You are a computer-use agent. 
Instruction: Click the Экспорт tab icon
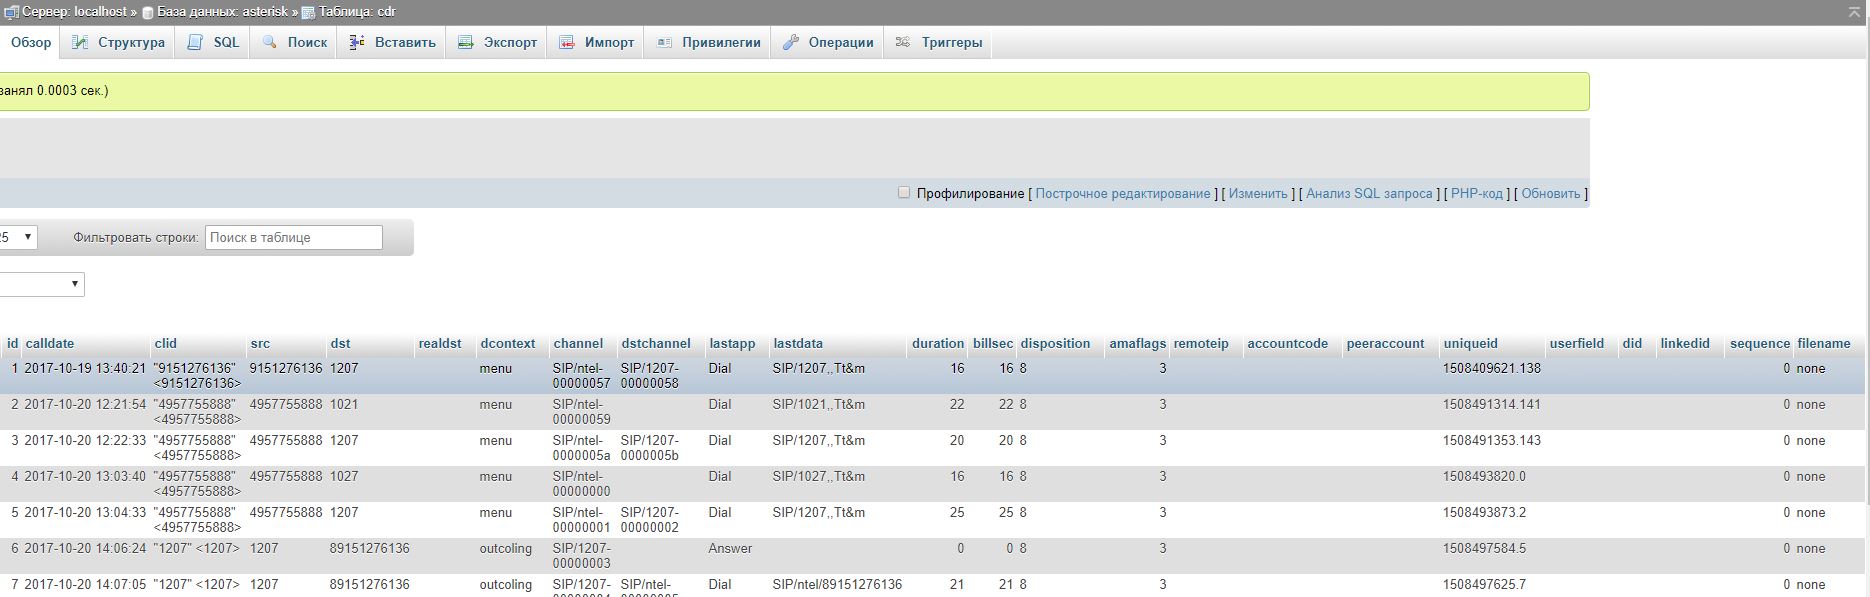point(465,43)
